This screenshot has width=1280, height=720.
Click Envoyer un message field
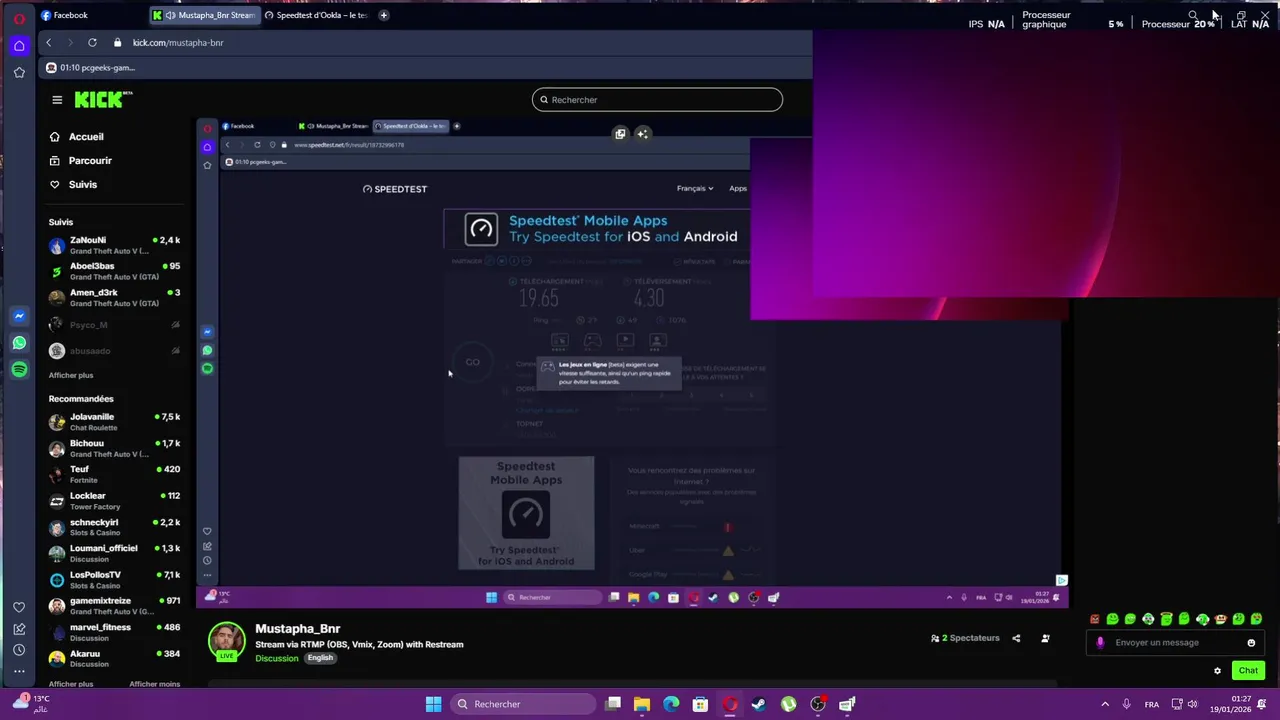point(1175,643)
